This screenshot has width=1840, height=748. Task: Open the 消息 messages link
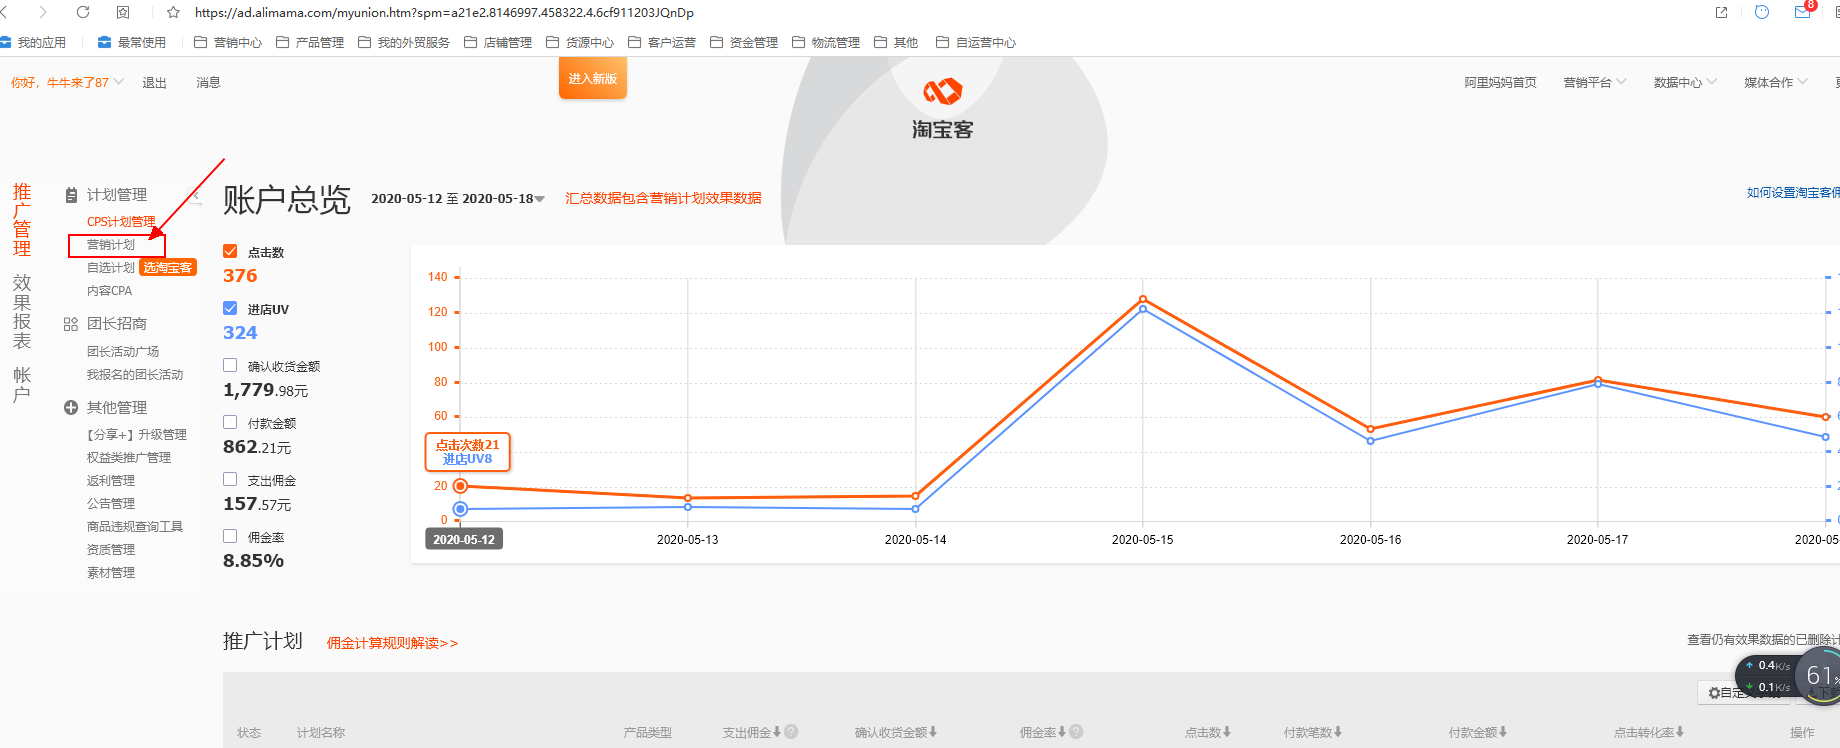pos(208,82)
